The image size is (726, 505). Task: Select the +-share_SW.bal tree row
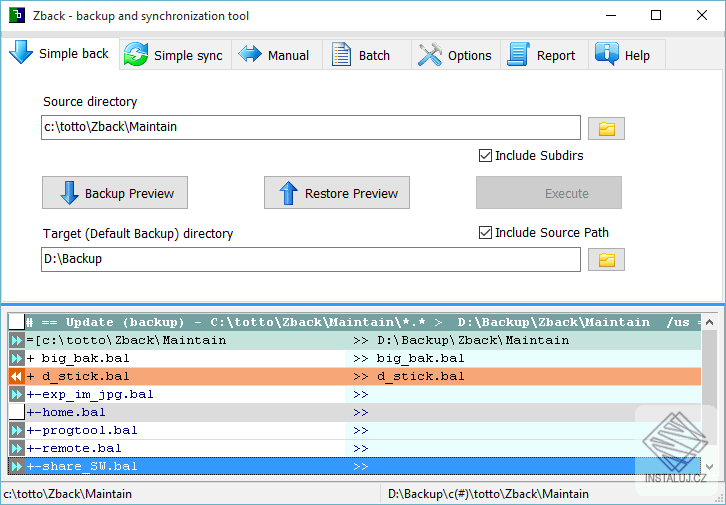(x=354, y=466)
